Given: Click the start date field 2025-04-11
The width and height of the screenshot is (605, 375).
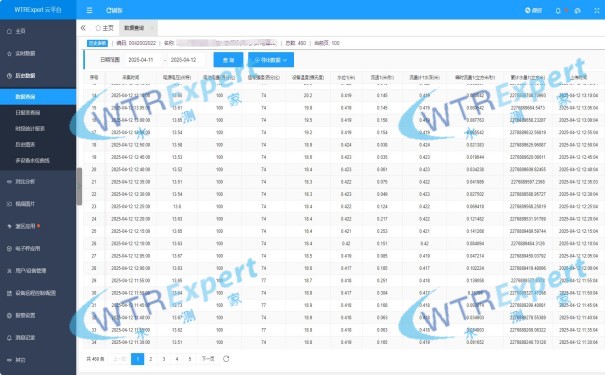Looking at the screenshot, I should pyautogui.click(x=141, y=60).
